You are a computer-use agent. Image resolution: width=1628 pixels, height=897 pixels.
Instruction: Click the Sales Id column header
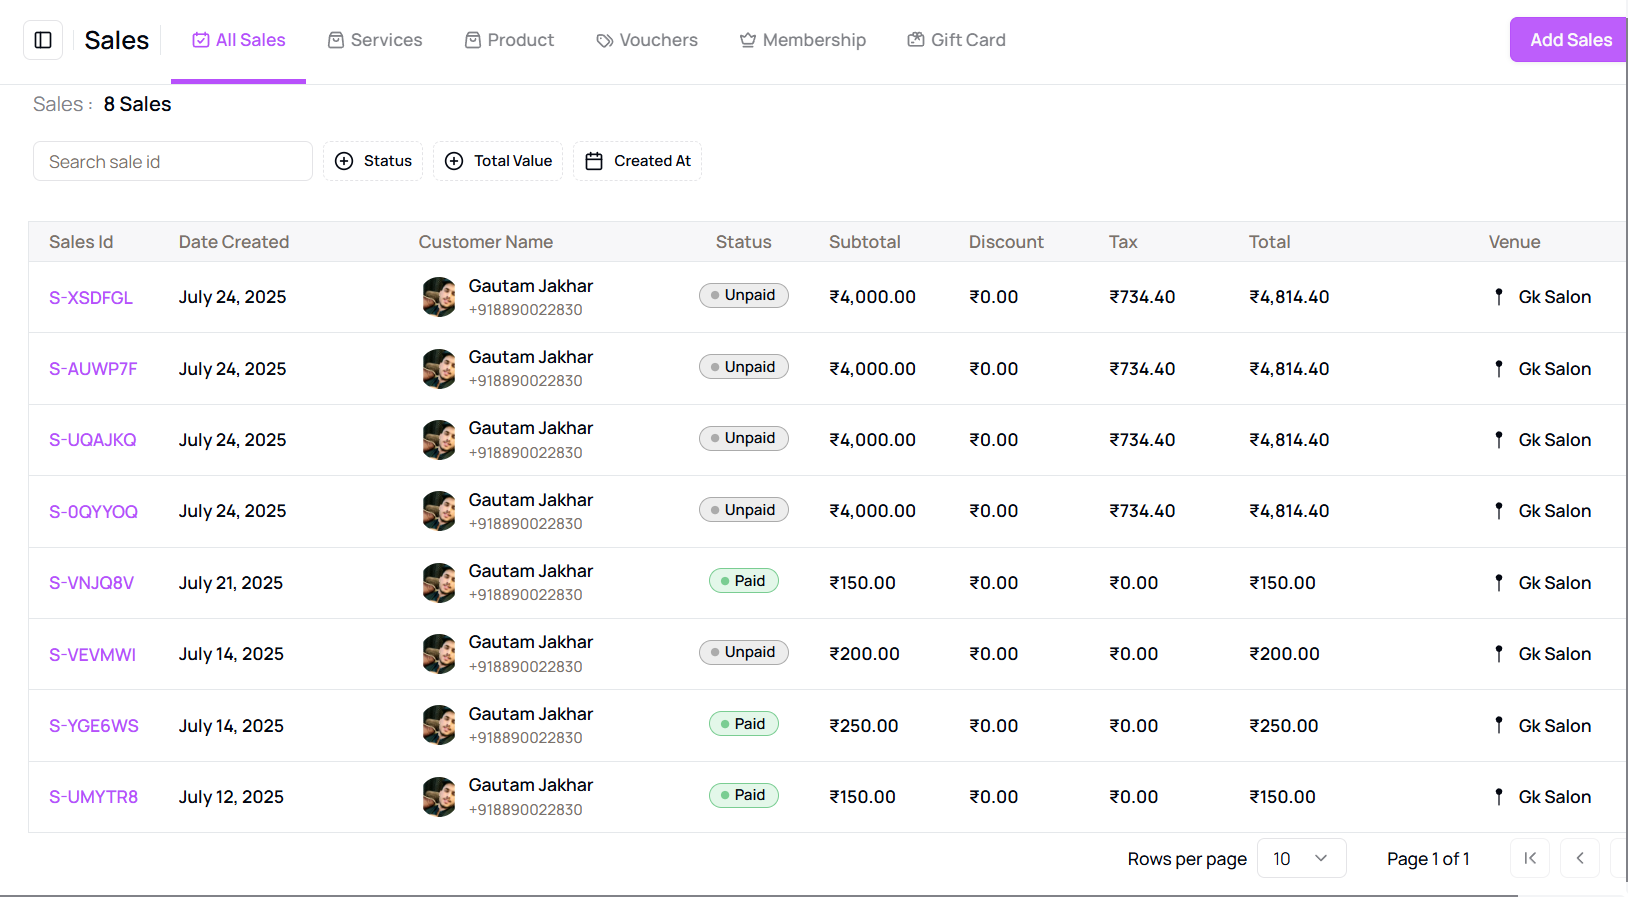point(81,242)
